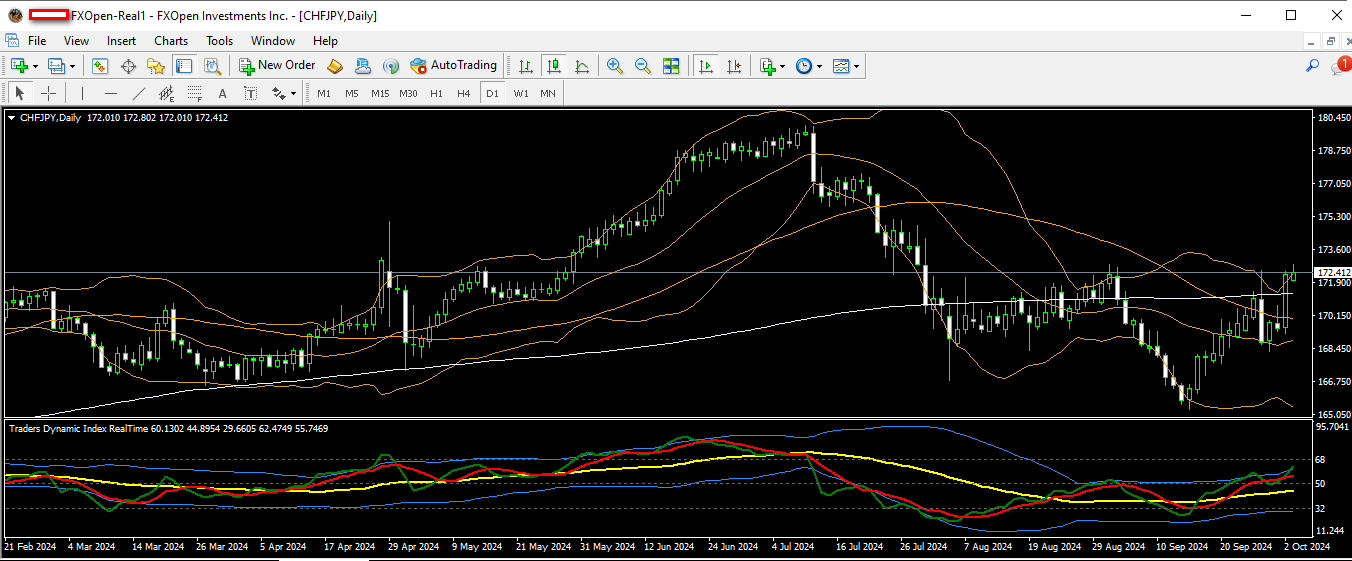Tile windows with the grid icon

671,66
